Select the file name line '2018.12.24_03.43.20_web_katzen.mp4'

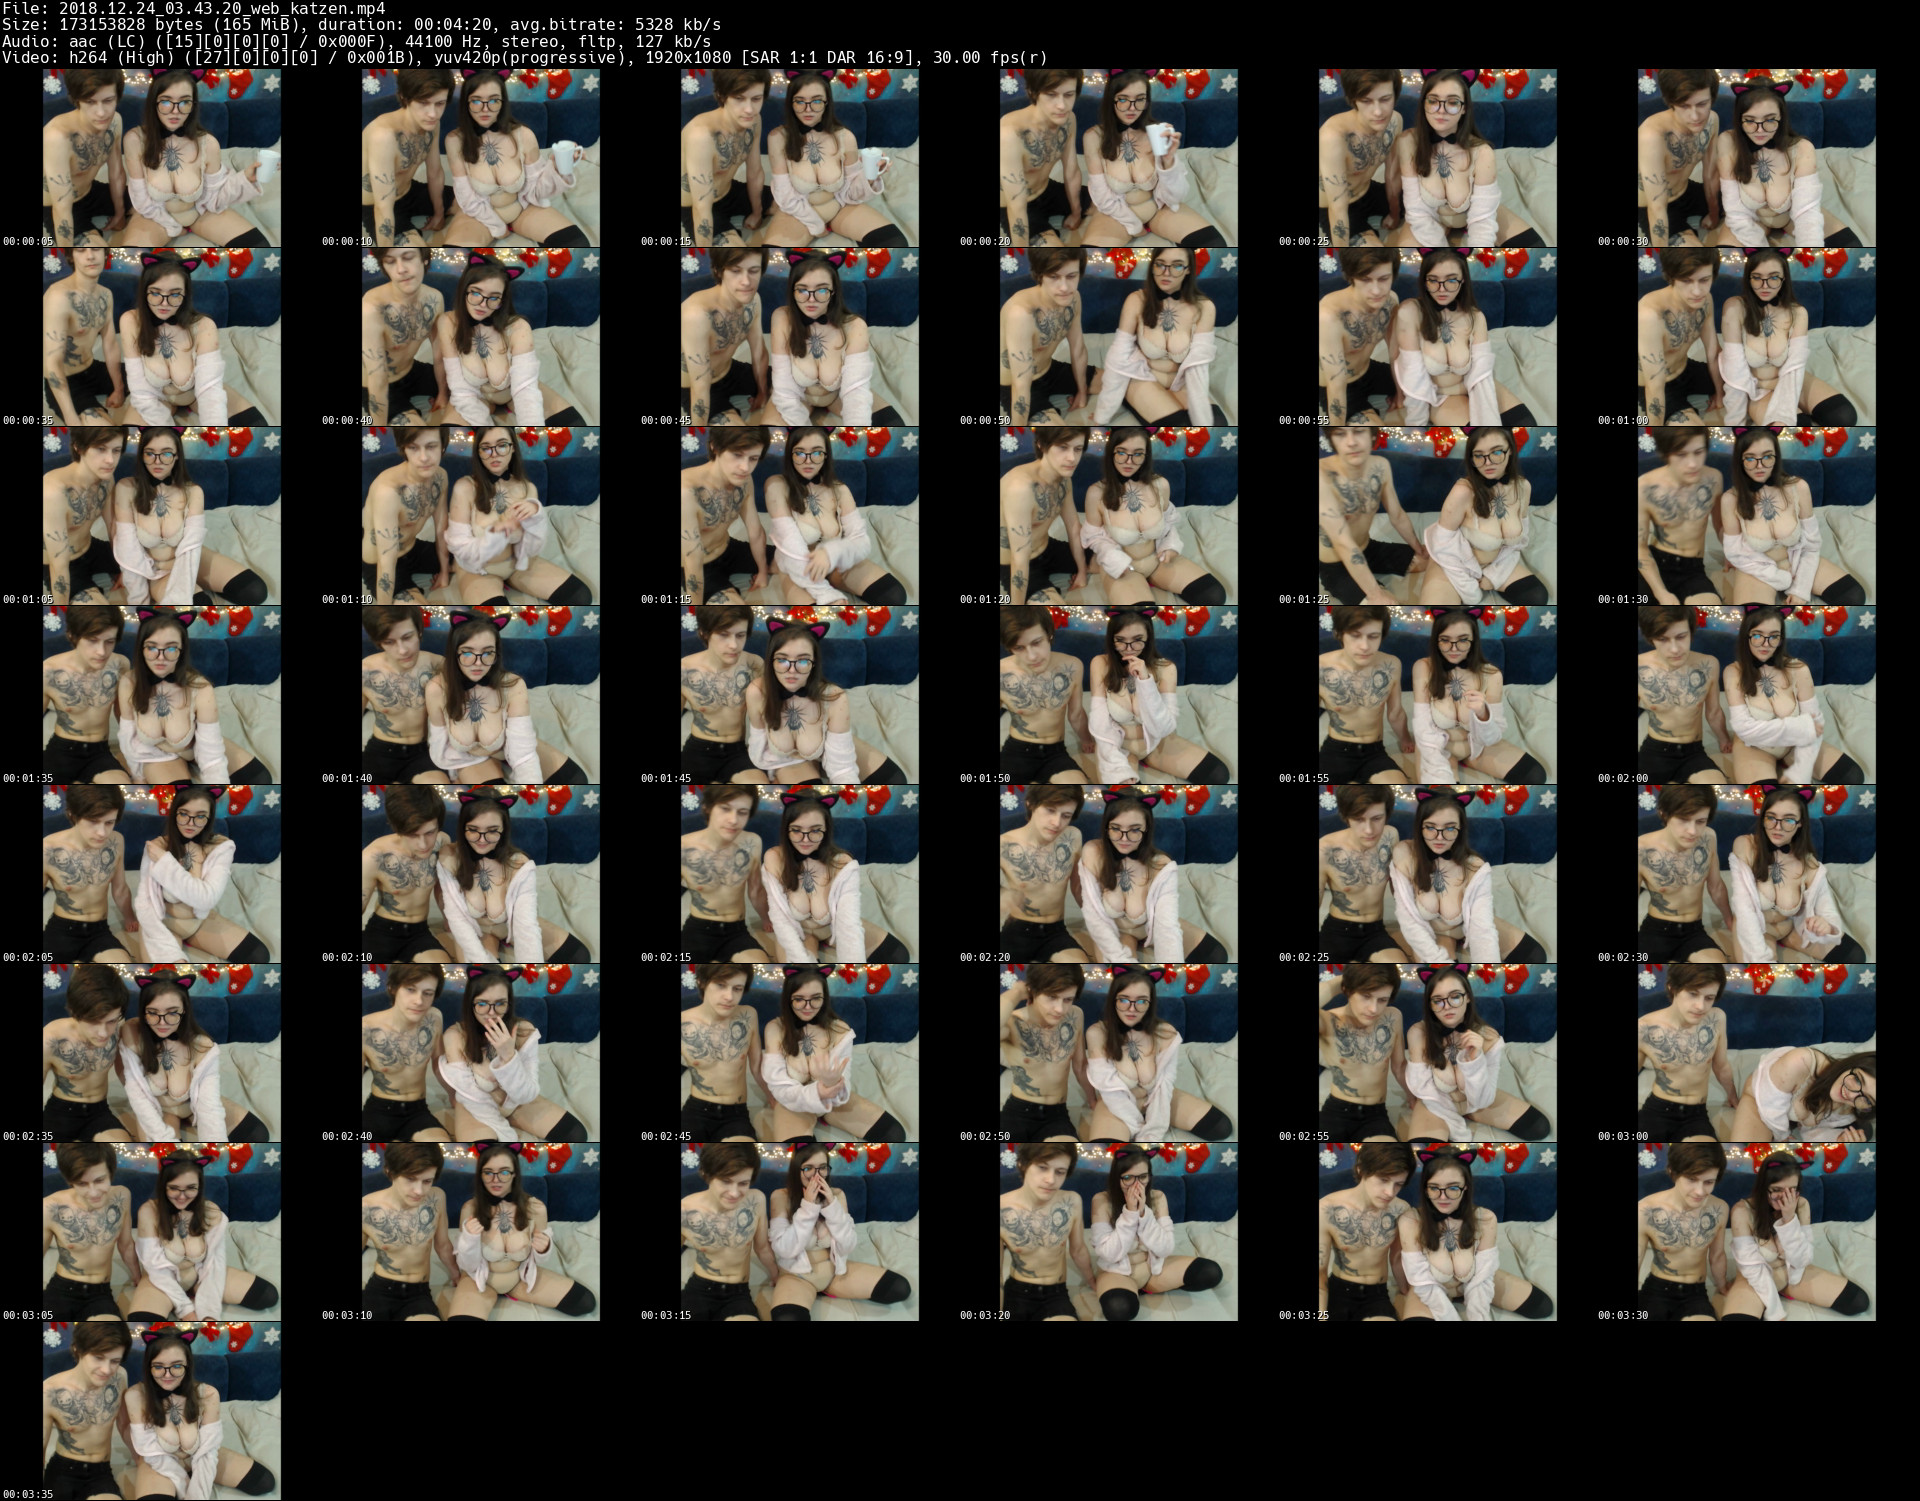pos(193,8)
